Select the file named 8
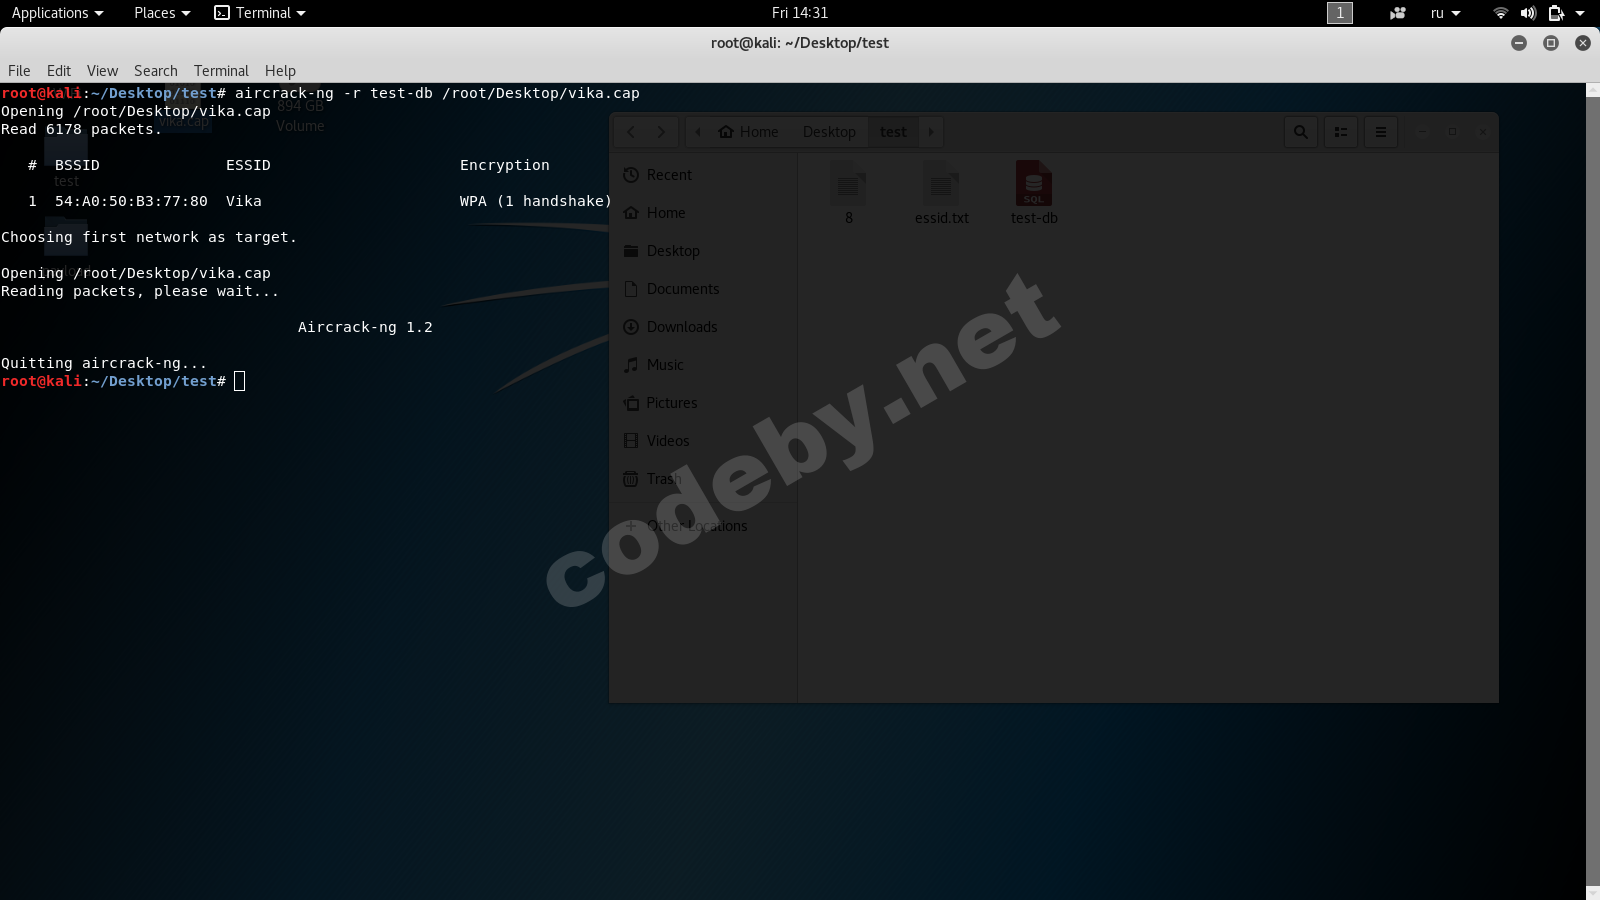The width and height of the screenshot is (1600, 900). point(848,193)
